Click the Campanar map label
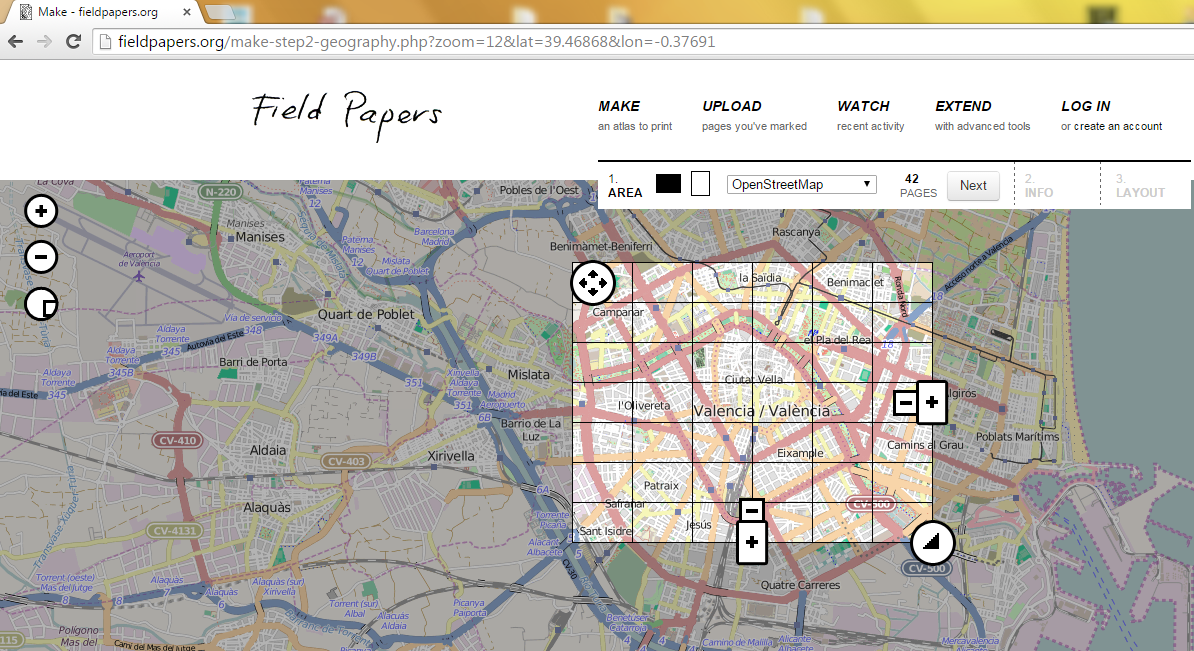 click(618, 312)
